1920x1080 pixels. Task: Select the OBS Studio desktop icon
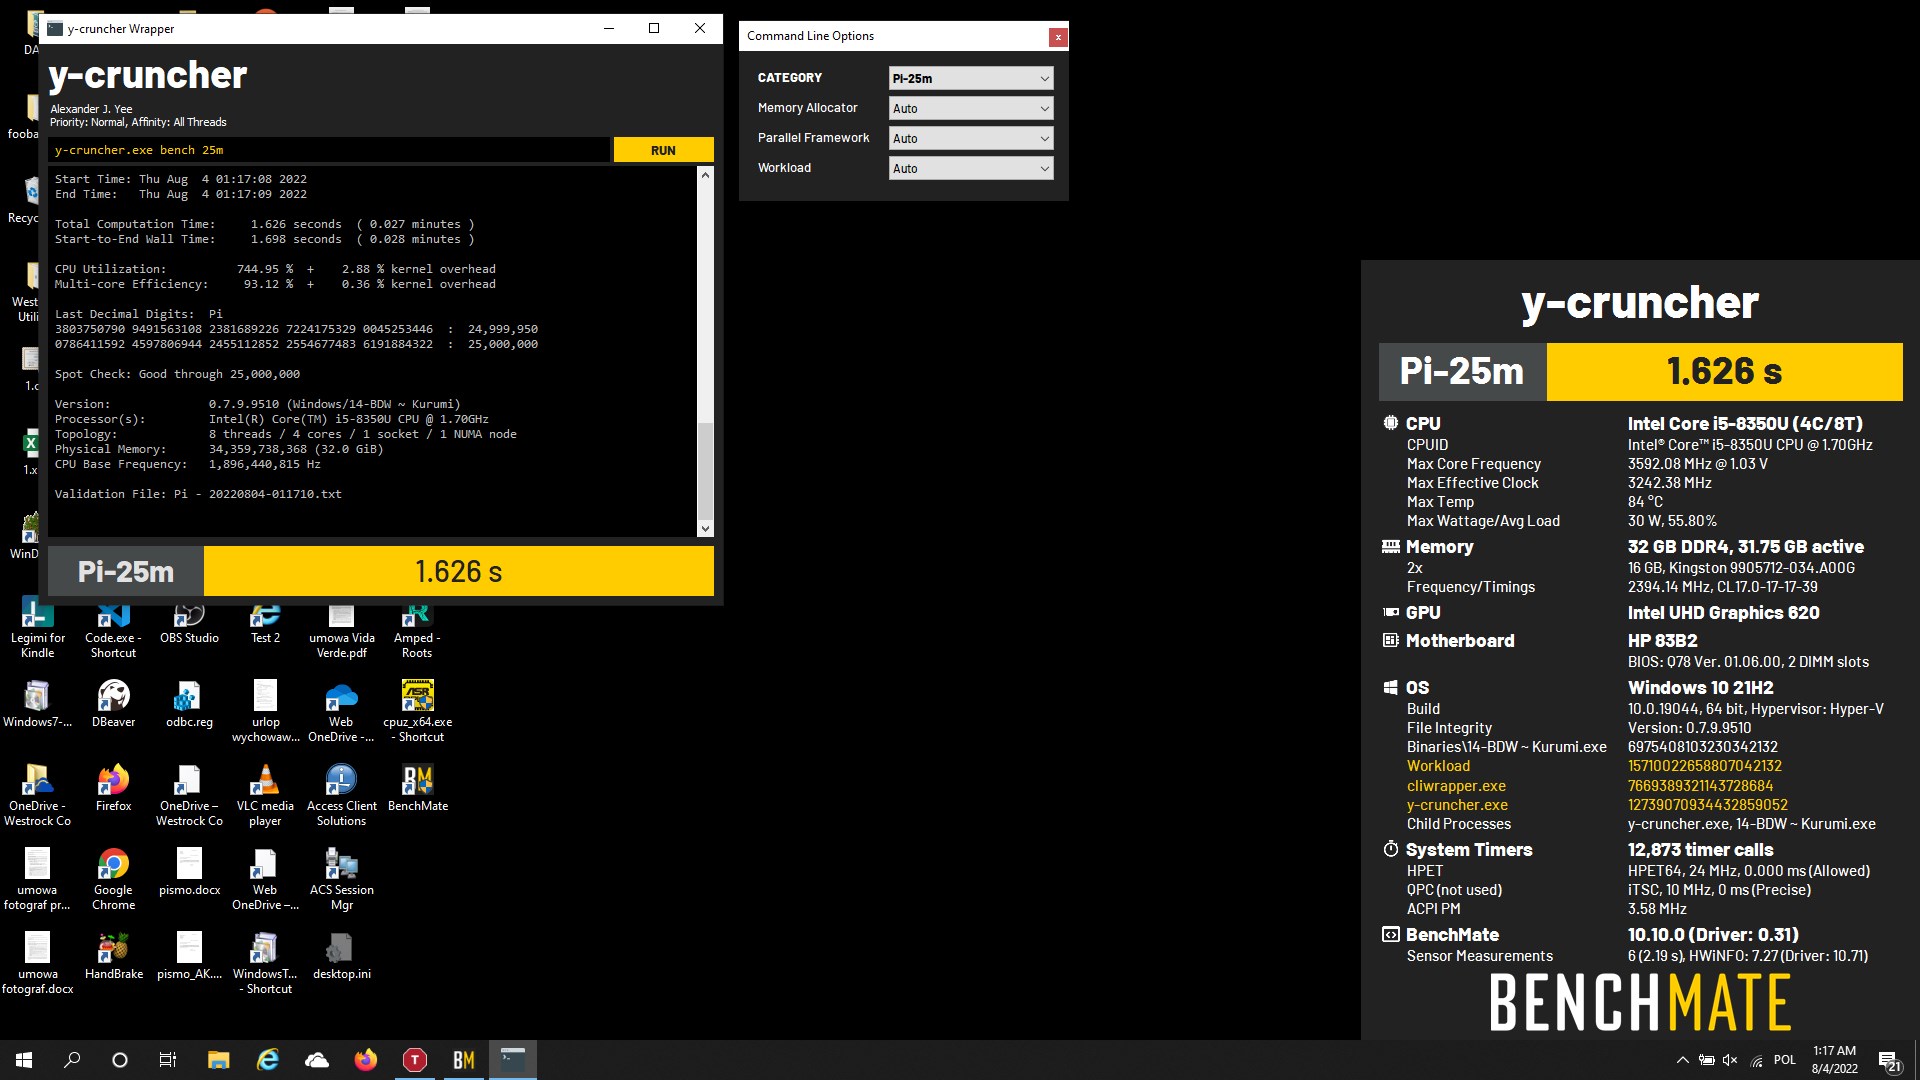[189, 620]
